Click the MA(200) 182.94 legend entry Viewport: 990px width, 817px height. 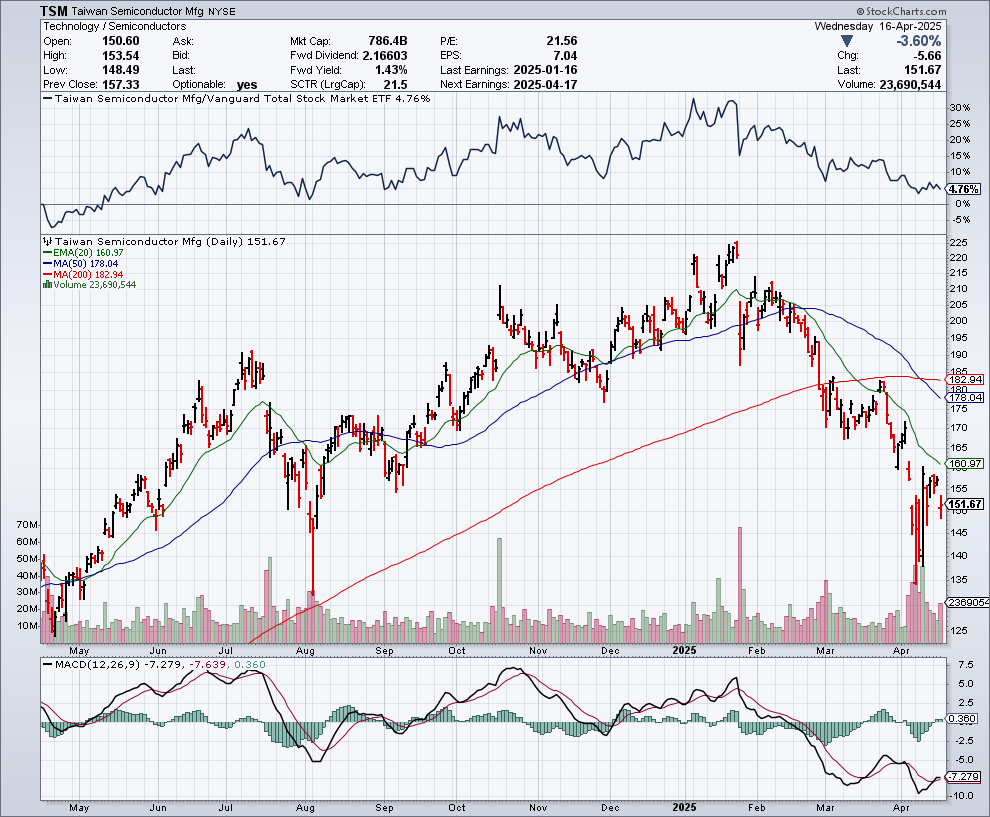pyautogui.click(x=83, y=275)
